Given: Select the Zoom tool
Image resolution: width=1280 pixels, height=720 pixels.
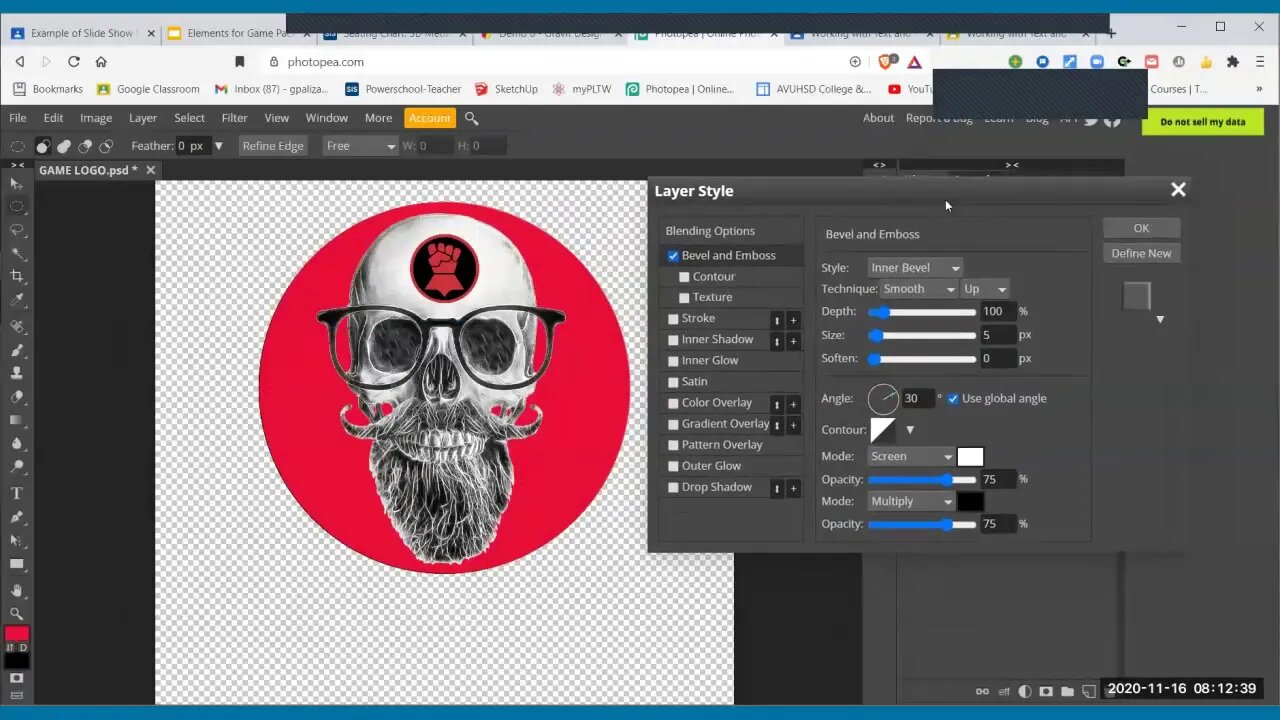Looking at the screenshot, I should click(x=16, y=614).
